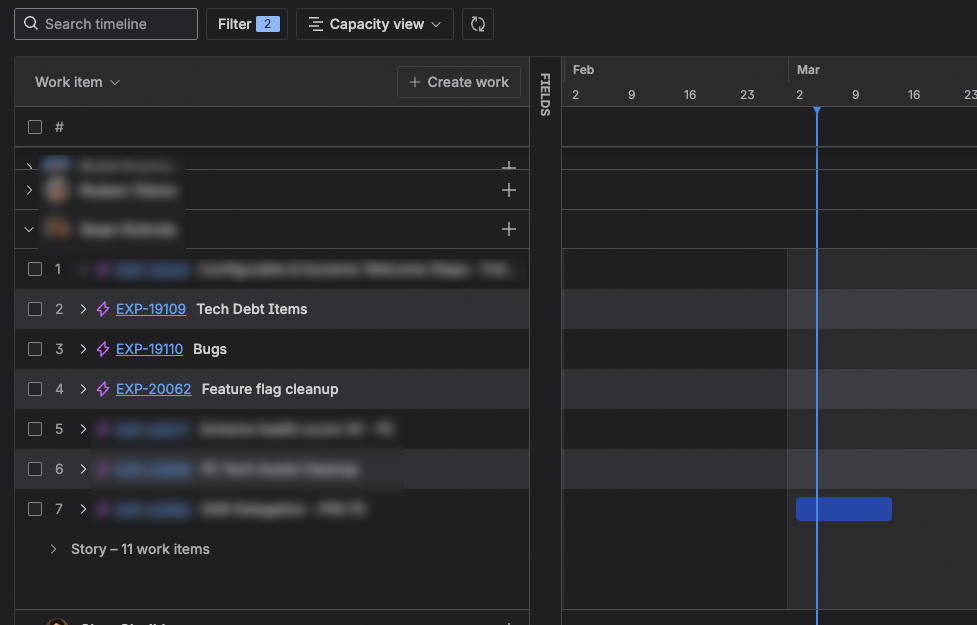This screenshot has height=625, width=977.
Task: Tick the select-all checkbox beside the # header
Action: click(x=35, y=127)
